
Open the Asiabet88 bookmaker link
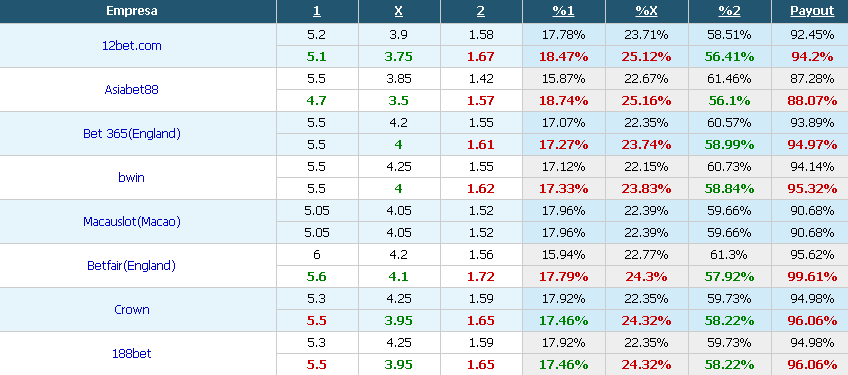[131, 90]
